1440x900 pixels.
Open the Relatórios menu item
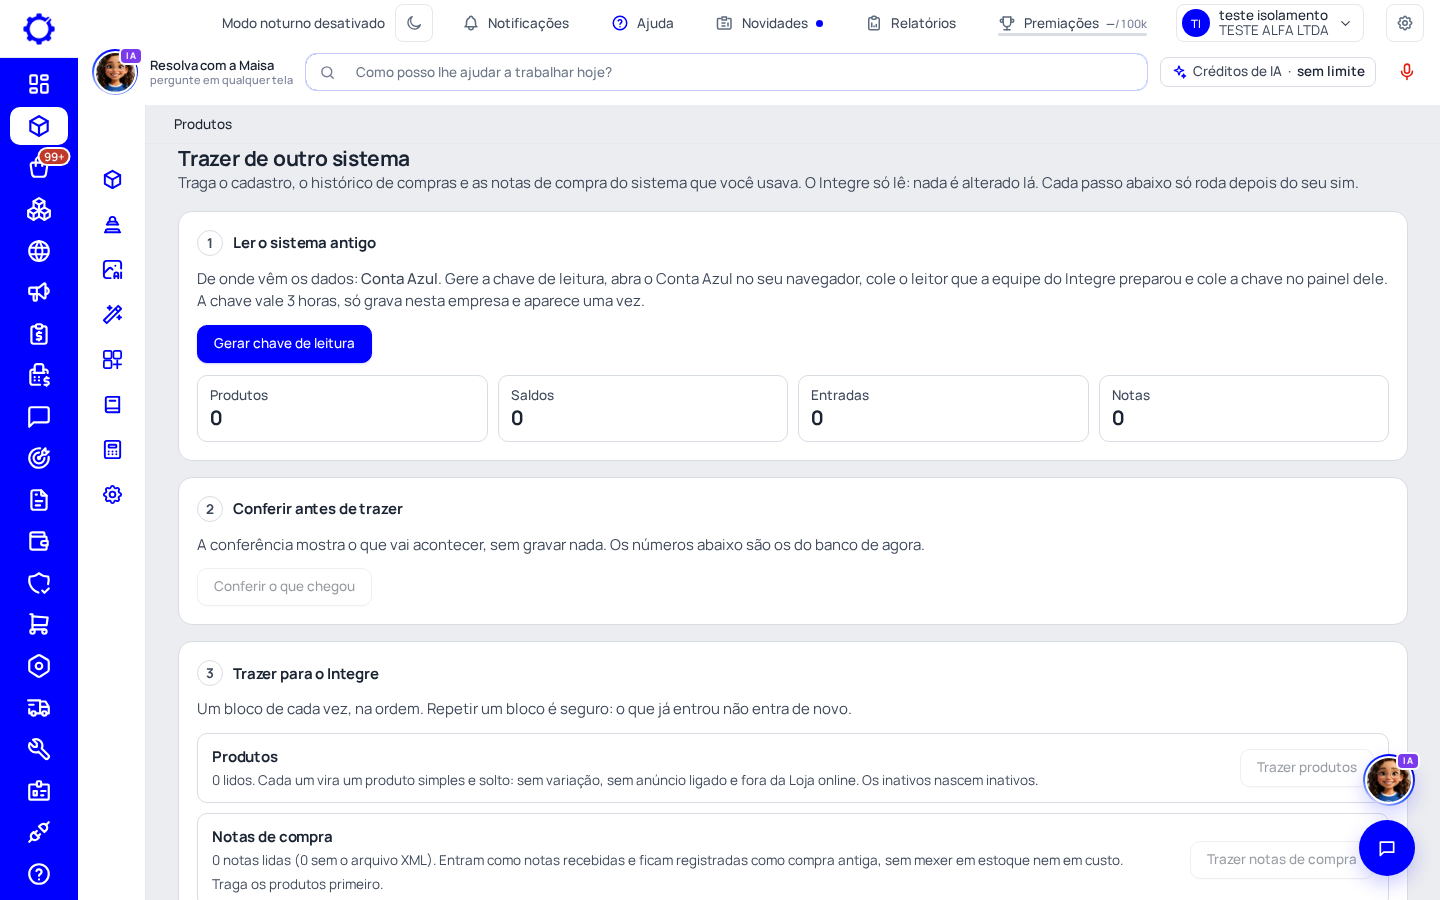911,23
